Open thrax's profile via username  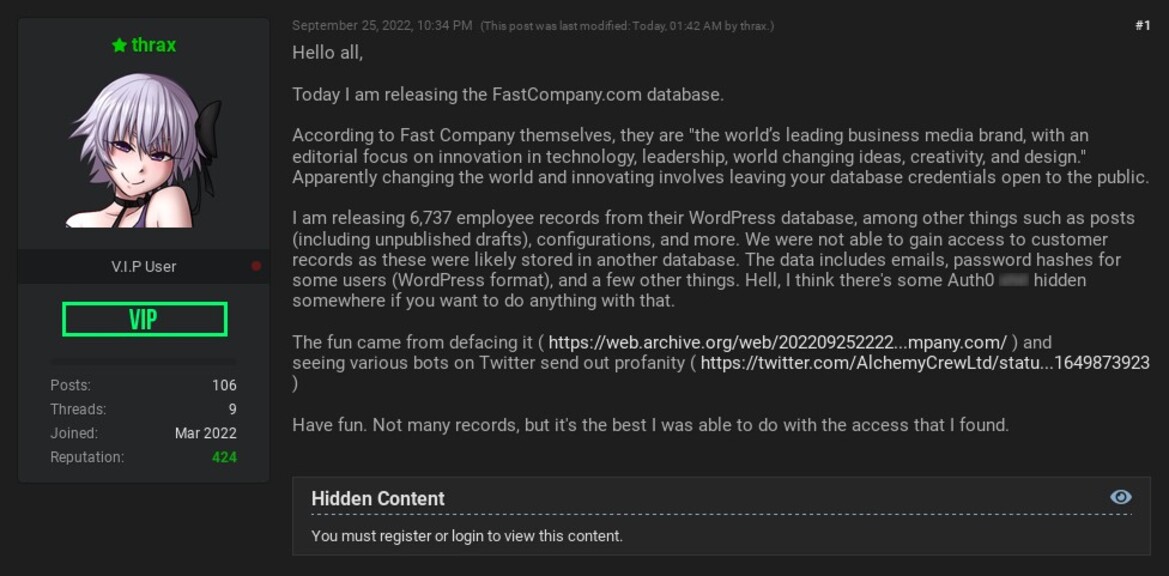(x=153, y=45)
